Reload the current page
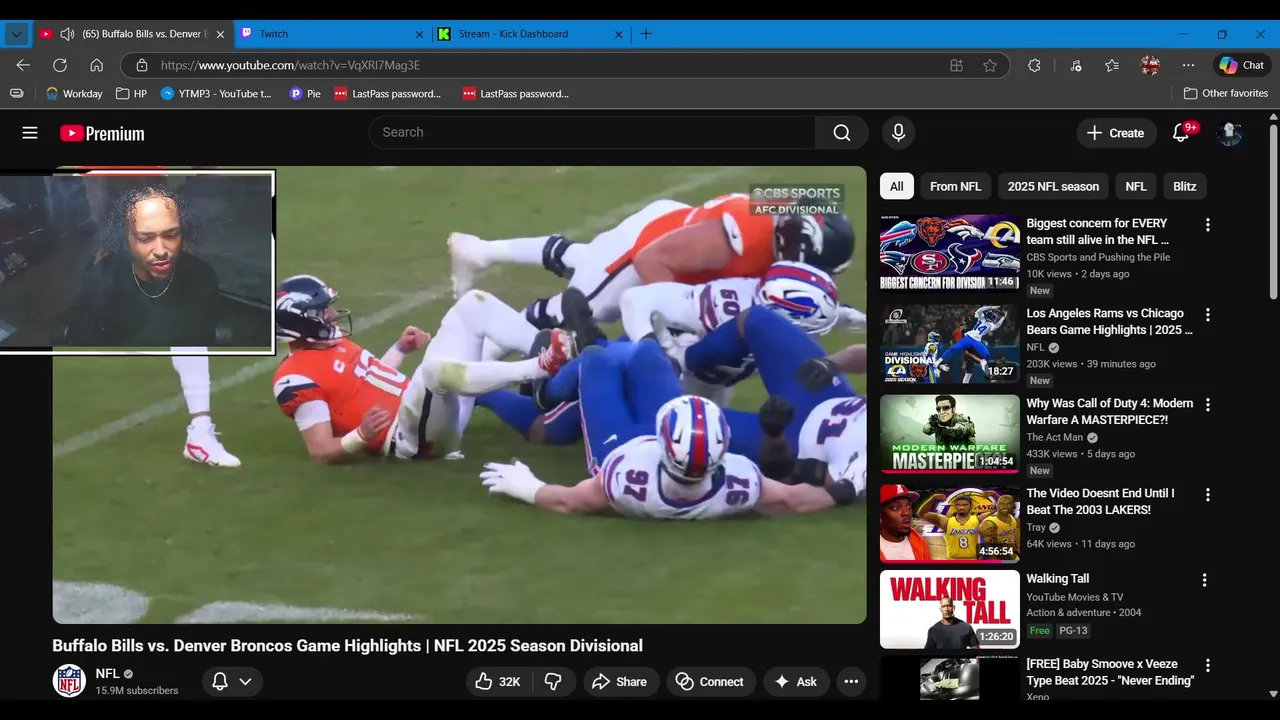The height and width of the screenshot is (720, 1280). pyautogui.click(x=60, y=65)
